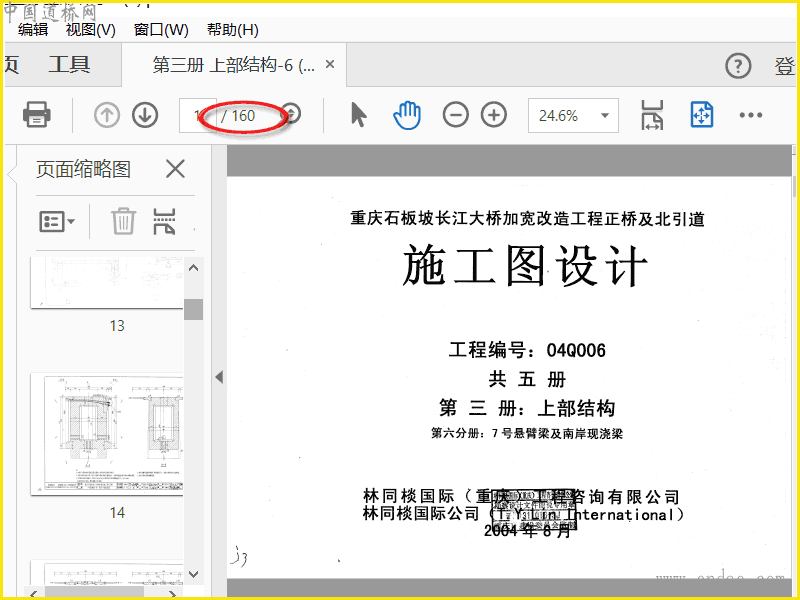
Task: Select the 第三册 上部结构-6 document tab
Action: pos(234,65)
